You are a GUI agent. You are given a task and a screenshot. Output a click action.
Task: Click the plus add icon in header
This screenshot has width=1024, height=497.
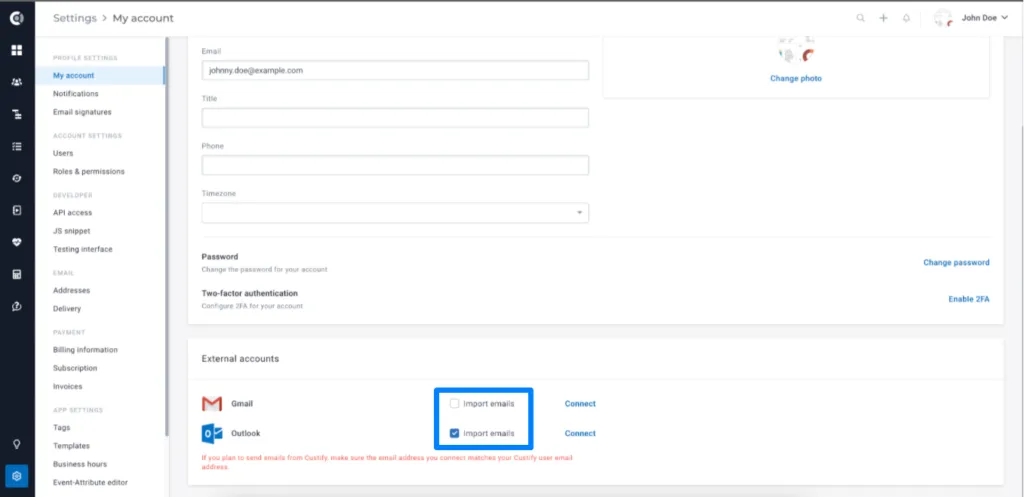coord(884,18)
